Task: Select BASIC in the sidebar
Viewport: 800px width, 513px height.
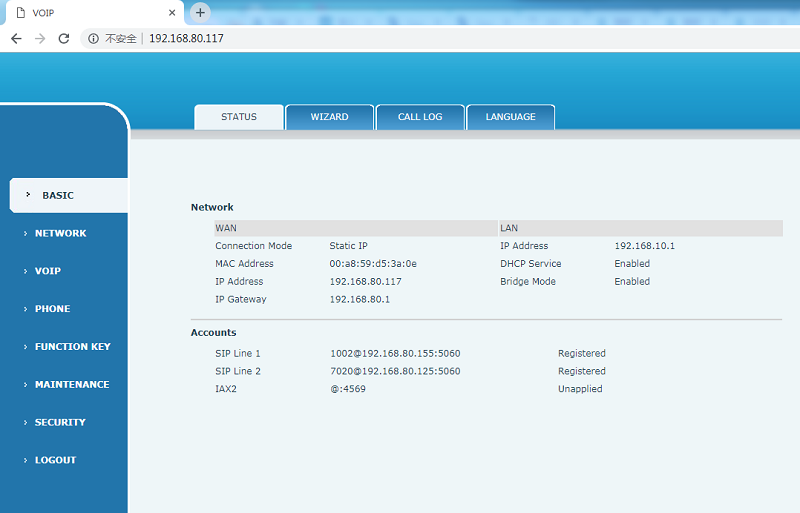Action: point(58,196)
